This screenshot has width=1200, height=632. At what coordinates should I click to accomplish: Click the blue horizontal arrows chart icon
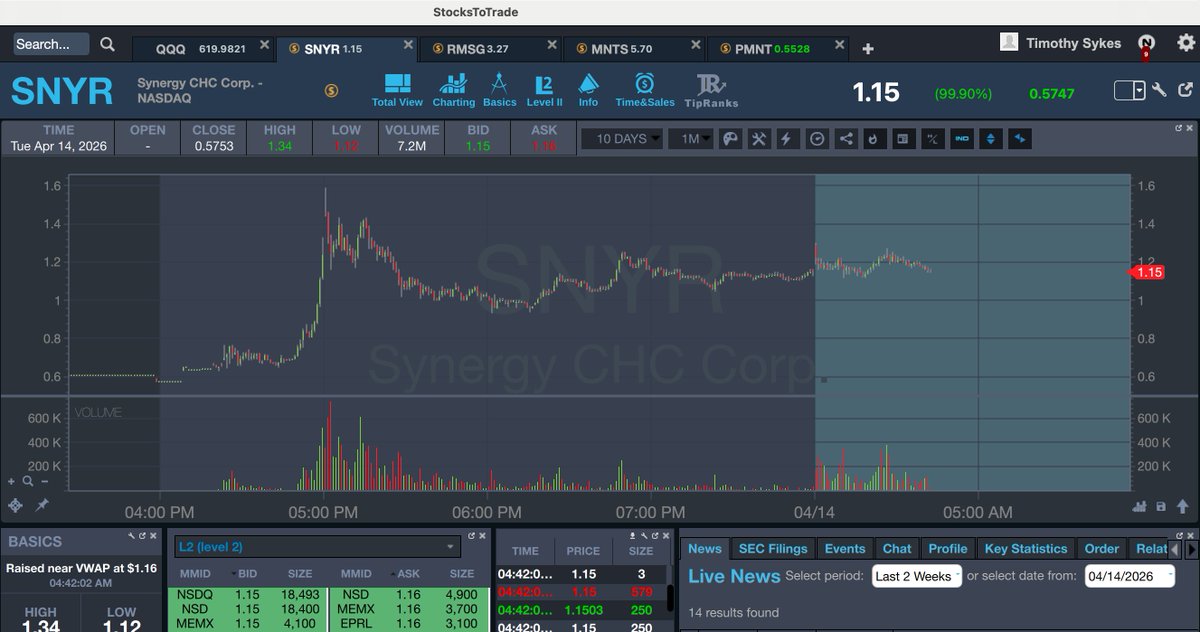click(1020, 139)
